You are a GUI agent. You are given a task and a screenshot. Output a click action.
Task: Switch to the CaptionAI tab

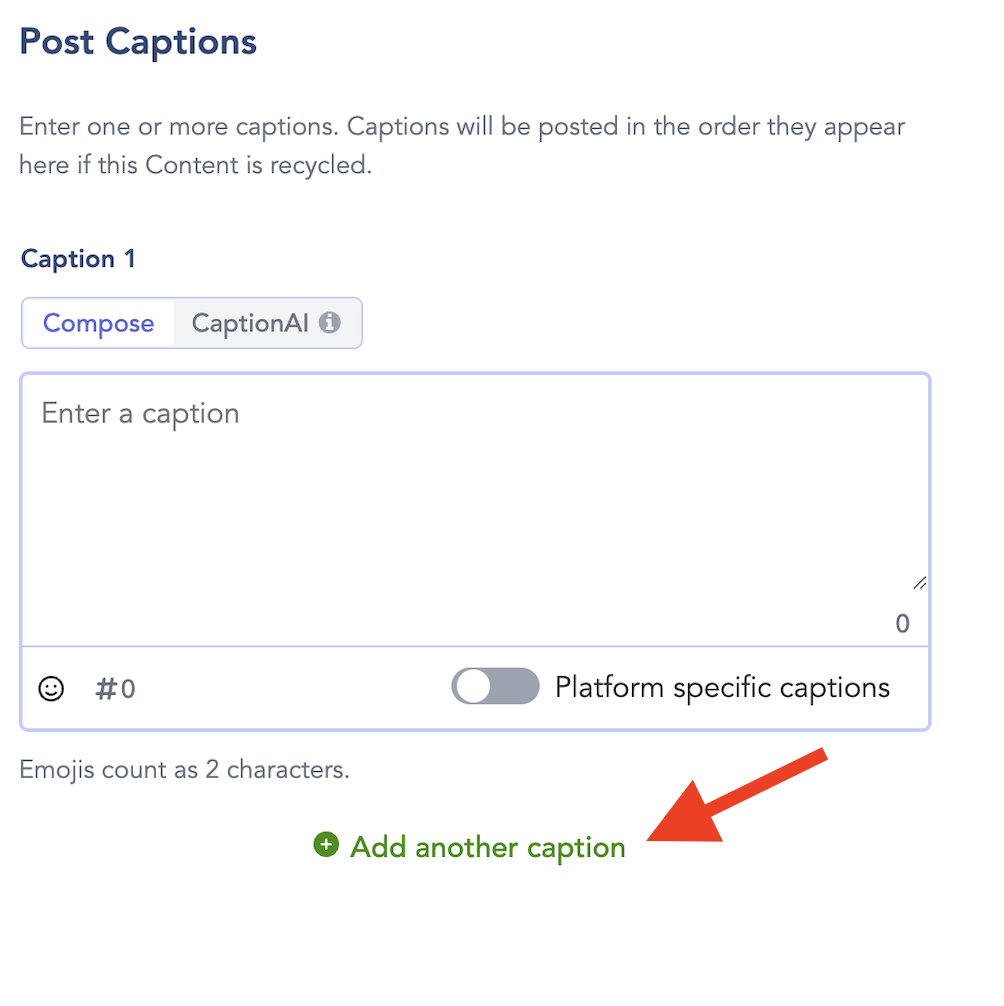click(267, 323)
